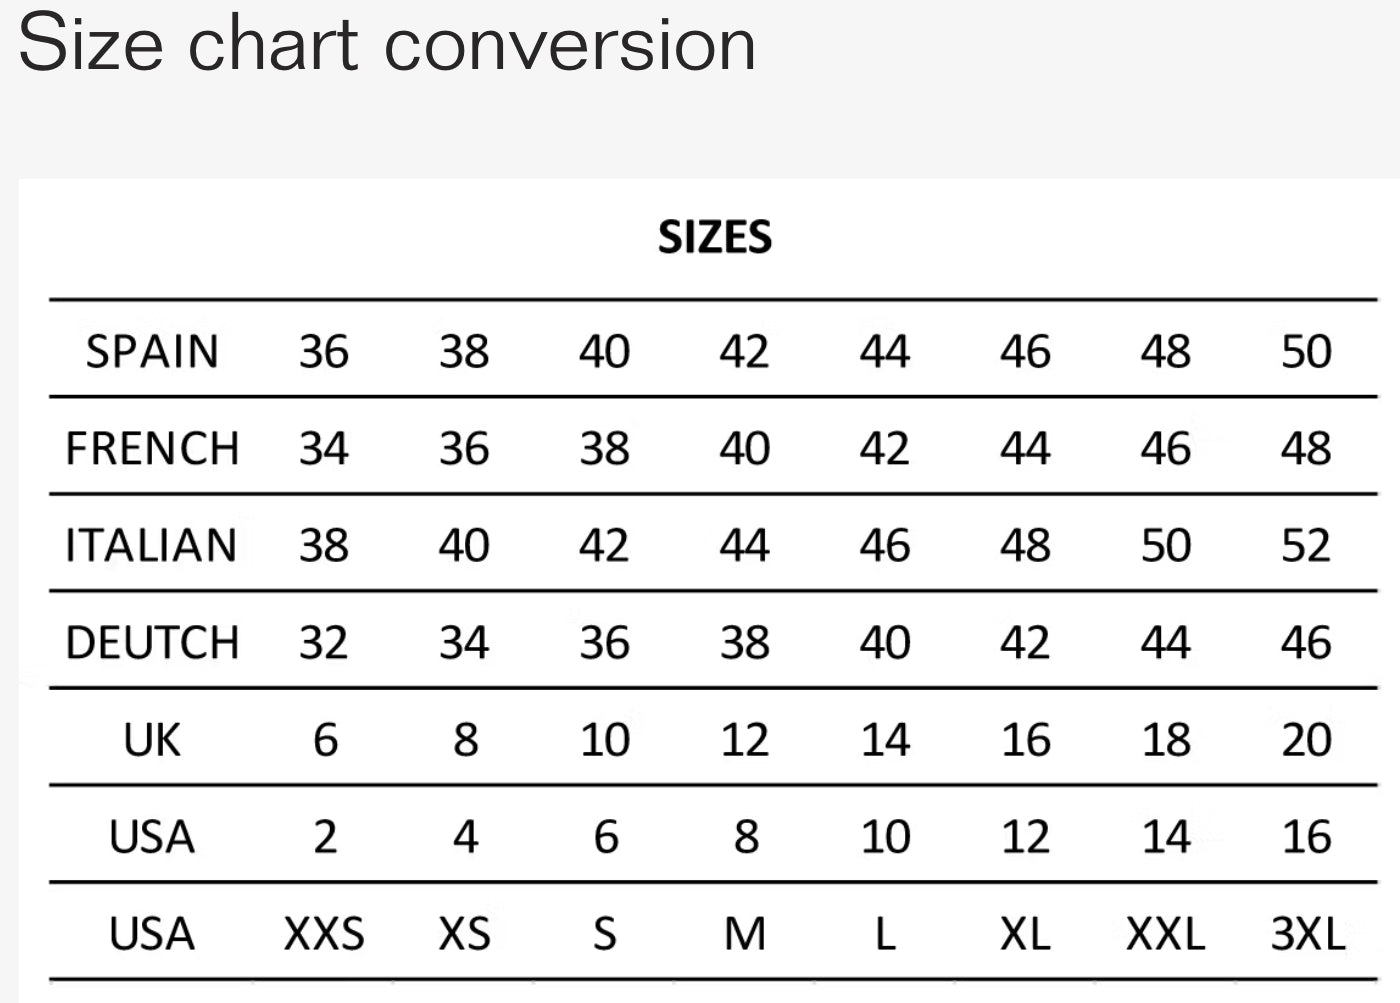Image resolution: width=1400 pixels, height=1003 pixels.
Task: Select the FRENCH row label
Action: click(152, 449)
